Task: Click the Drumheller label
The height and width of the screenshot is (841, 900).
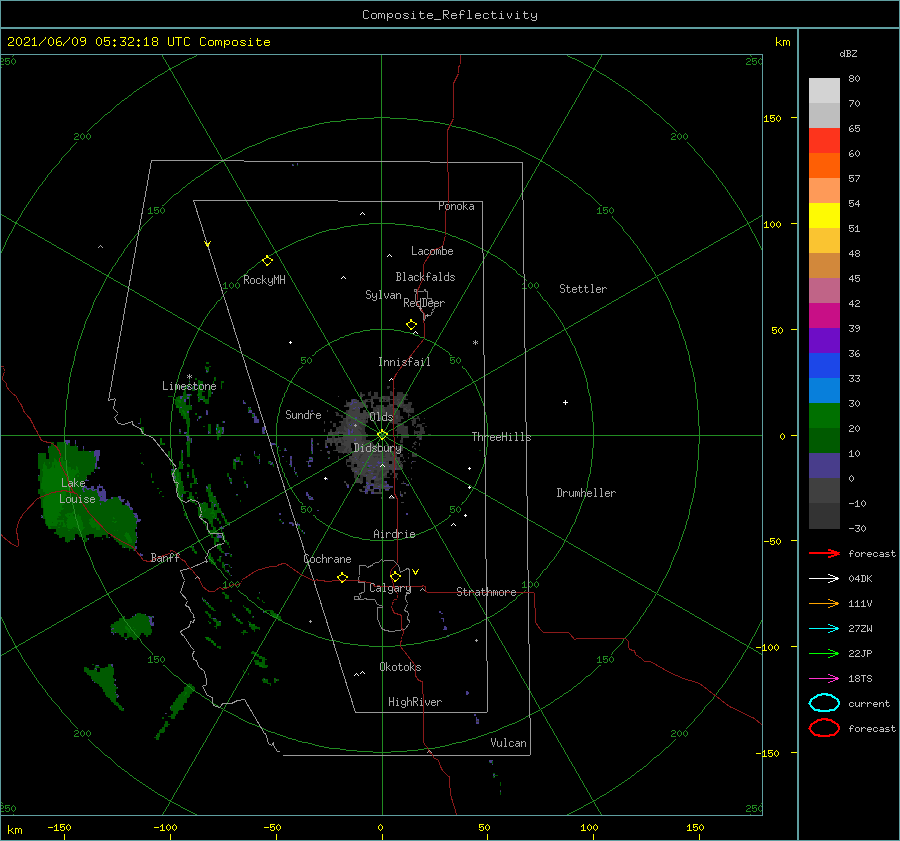Action: pos(586,493)
